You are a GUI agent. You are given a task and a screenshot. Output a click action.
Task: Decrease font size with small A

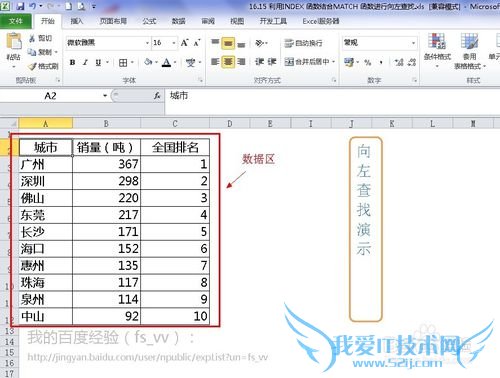click(x=197, y=43)
